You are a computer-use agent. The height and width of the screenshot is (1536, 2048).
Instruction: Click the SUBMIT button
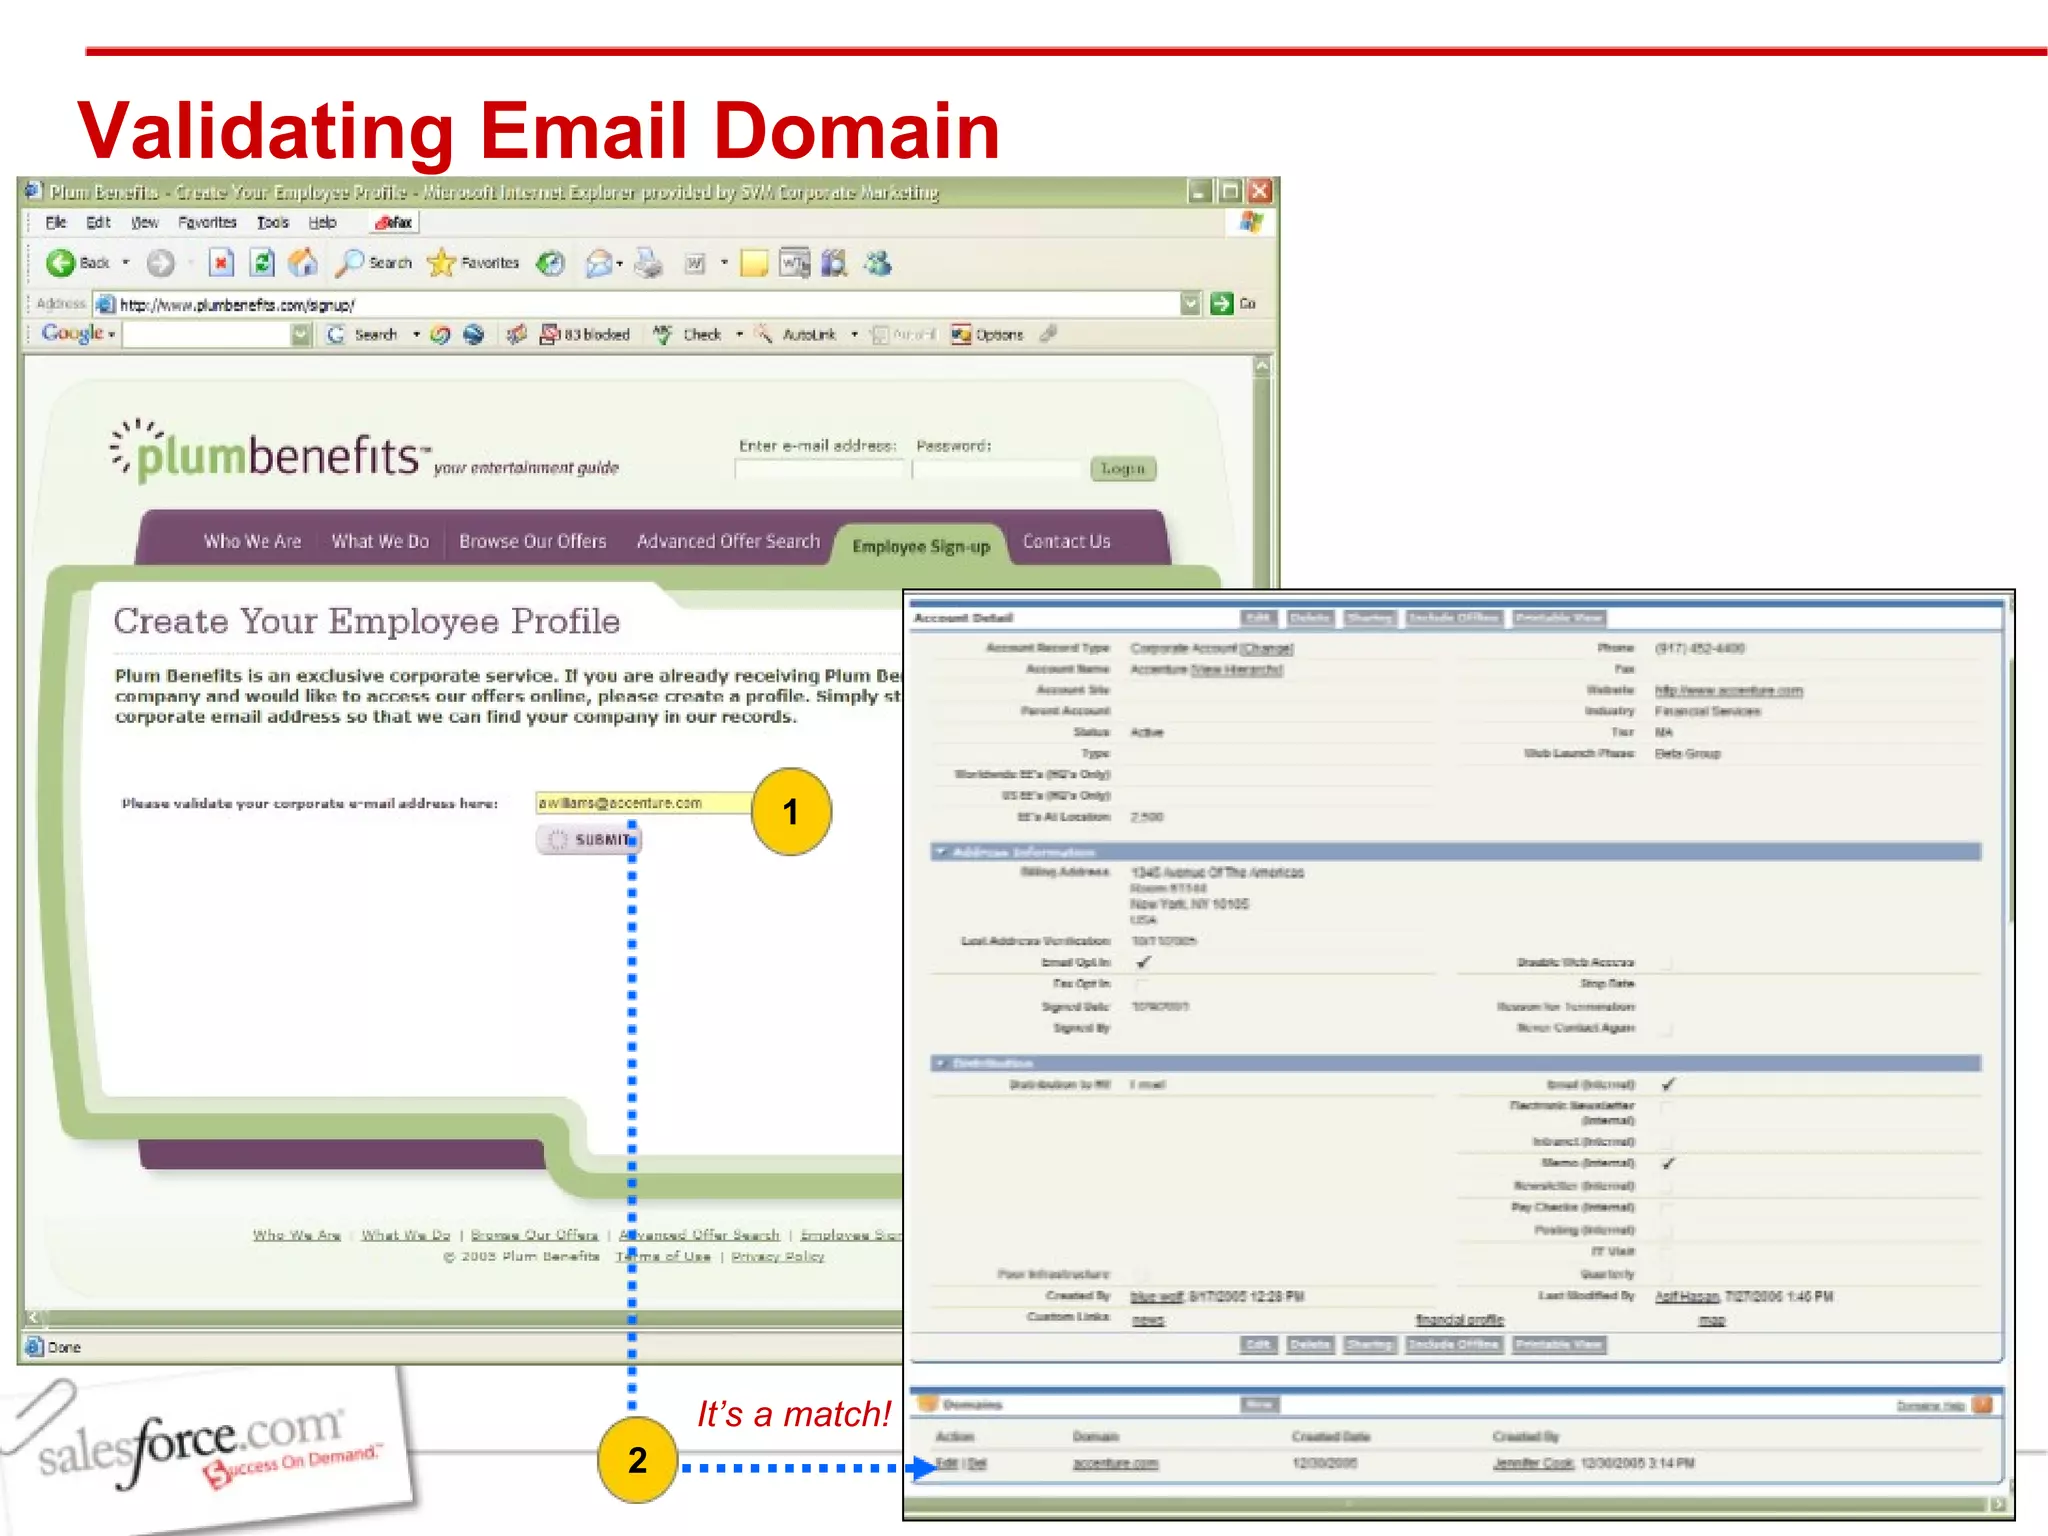pyautogui.click(x=589, y=840)
